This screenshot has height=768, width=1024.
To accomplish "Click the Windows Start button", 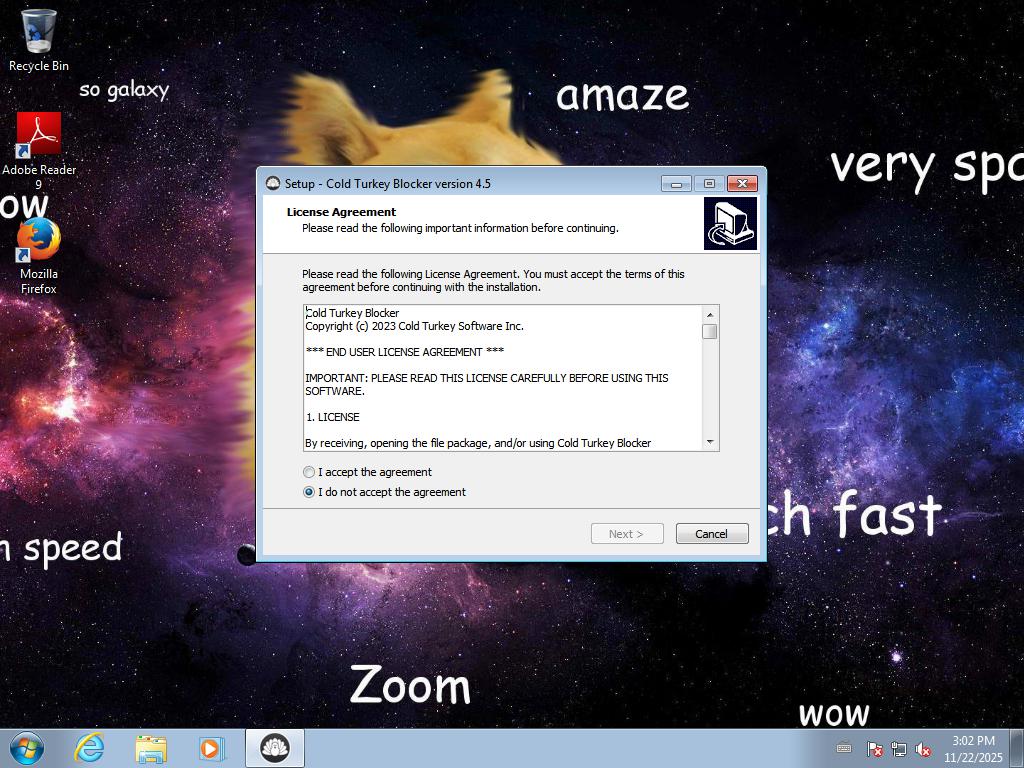I will tap(26, 748).
